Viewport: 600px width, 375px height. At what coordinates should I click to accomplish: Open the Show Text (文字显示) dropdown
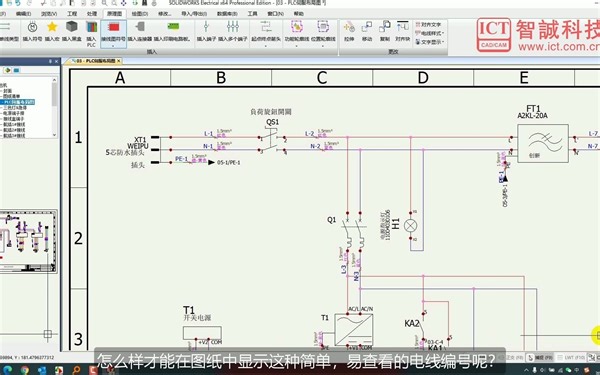tap(430, 42)
